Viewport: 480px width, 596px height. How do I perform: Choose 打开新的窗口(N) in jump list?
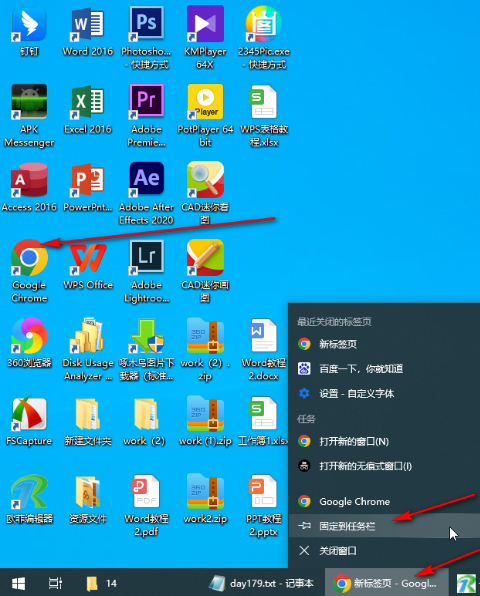(384, 441)
